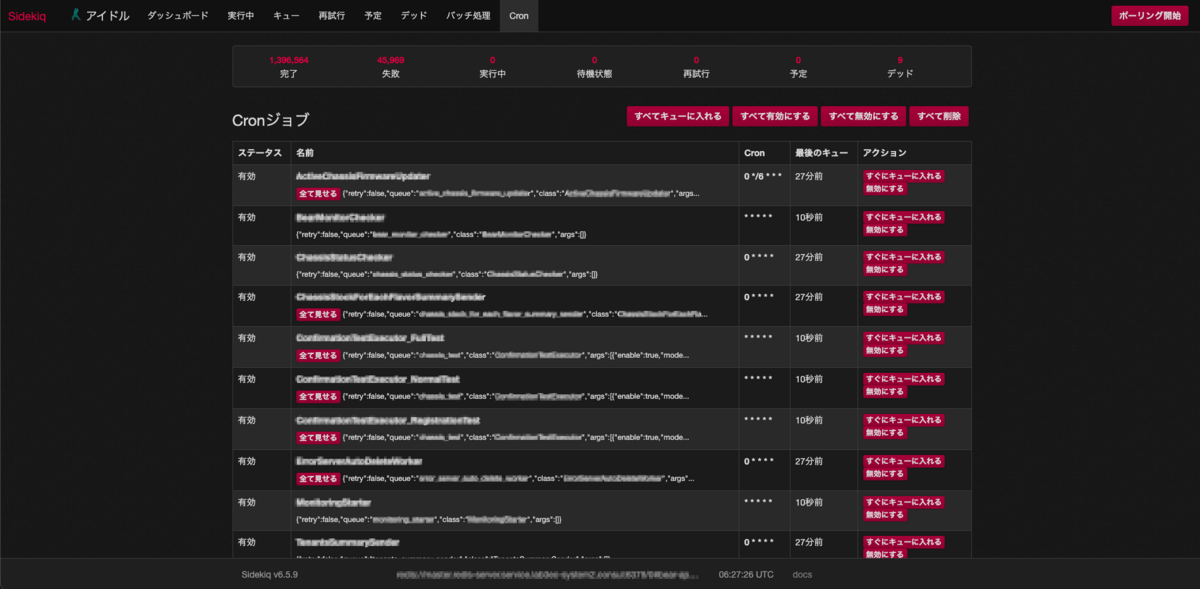This screenshot has height=589, width=1200.
Task: Disable ErrorServerAutoDeleteWorker with 無効にする
Action: click(x=885, y=474)
